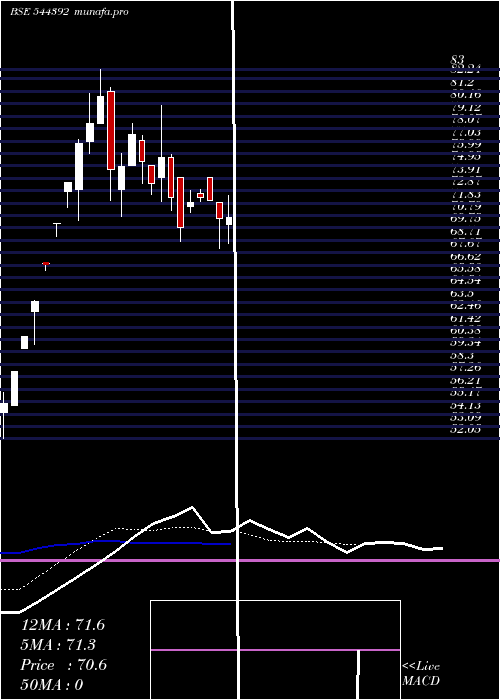Click the 79.12 price axis label
This screenshot has width=500, height=700.
click(x=465, y=108)
